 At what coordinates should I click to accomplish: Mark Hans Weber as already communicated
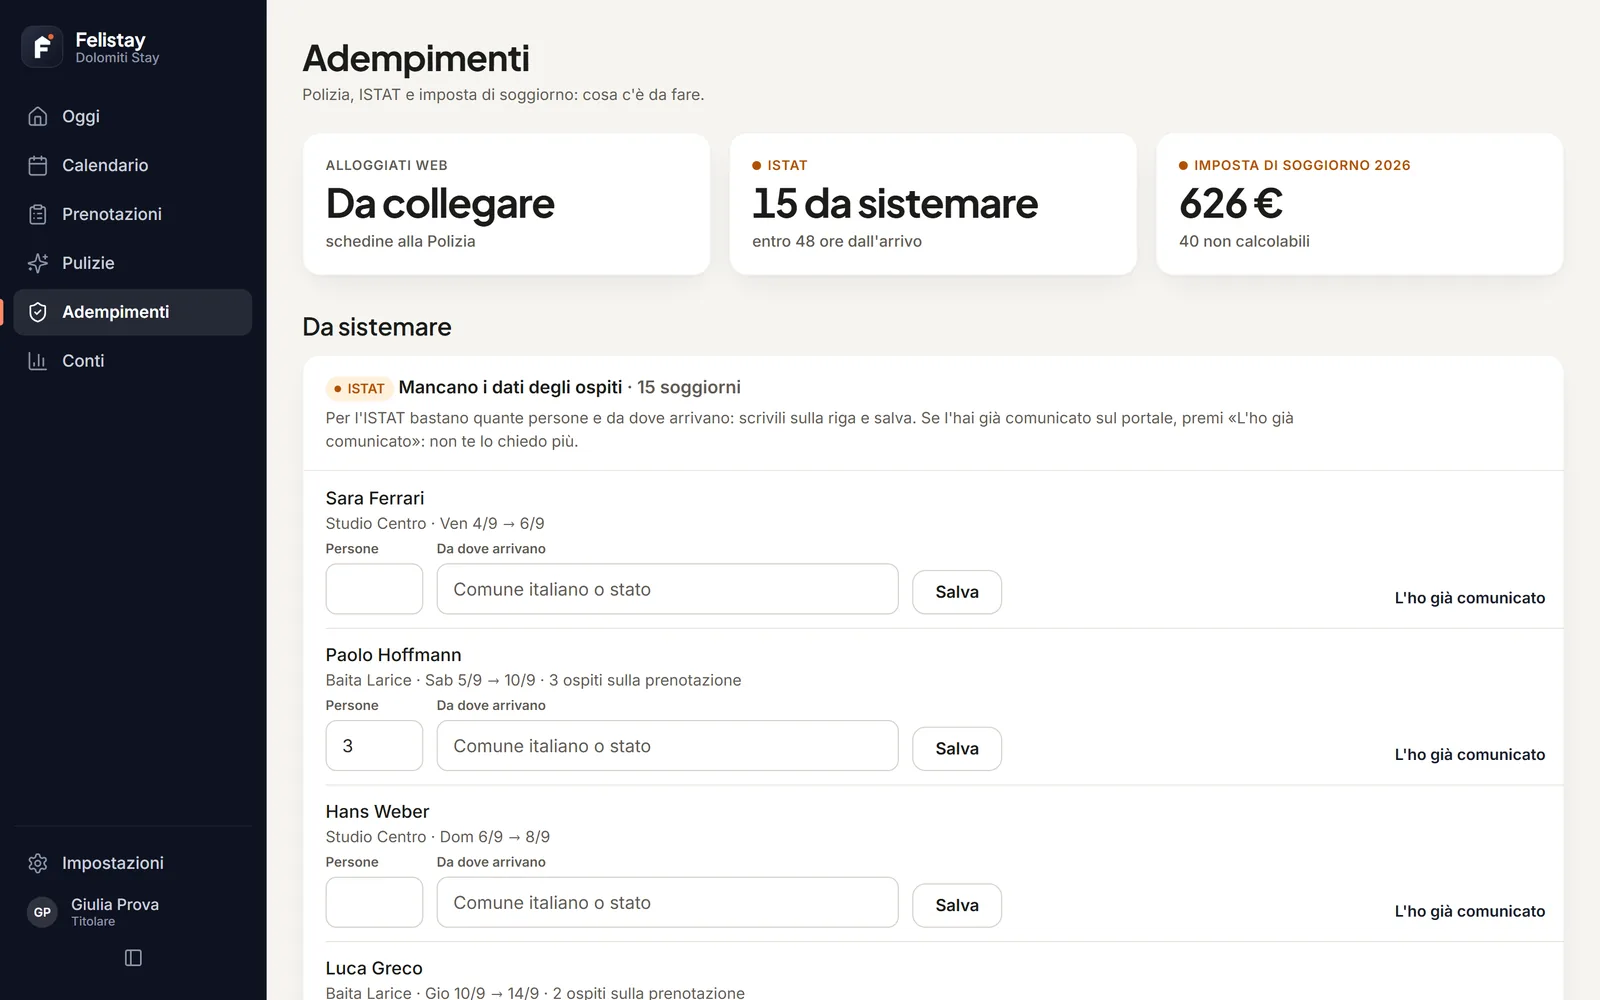pos(1470,911)
